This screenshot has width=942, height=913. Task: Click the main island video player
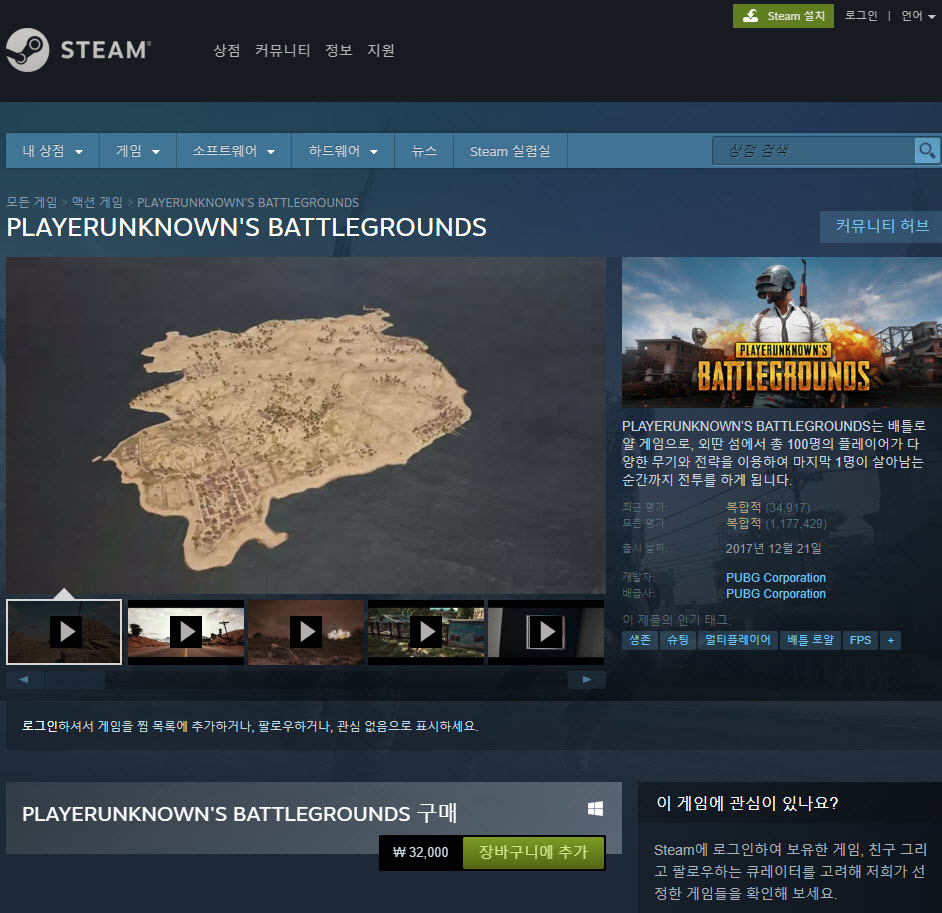click(306, 425)
